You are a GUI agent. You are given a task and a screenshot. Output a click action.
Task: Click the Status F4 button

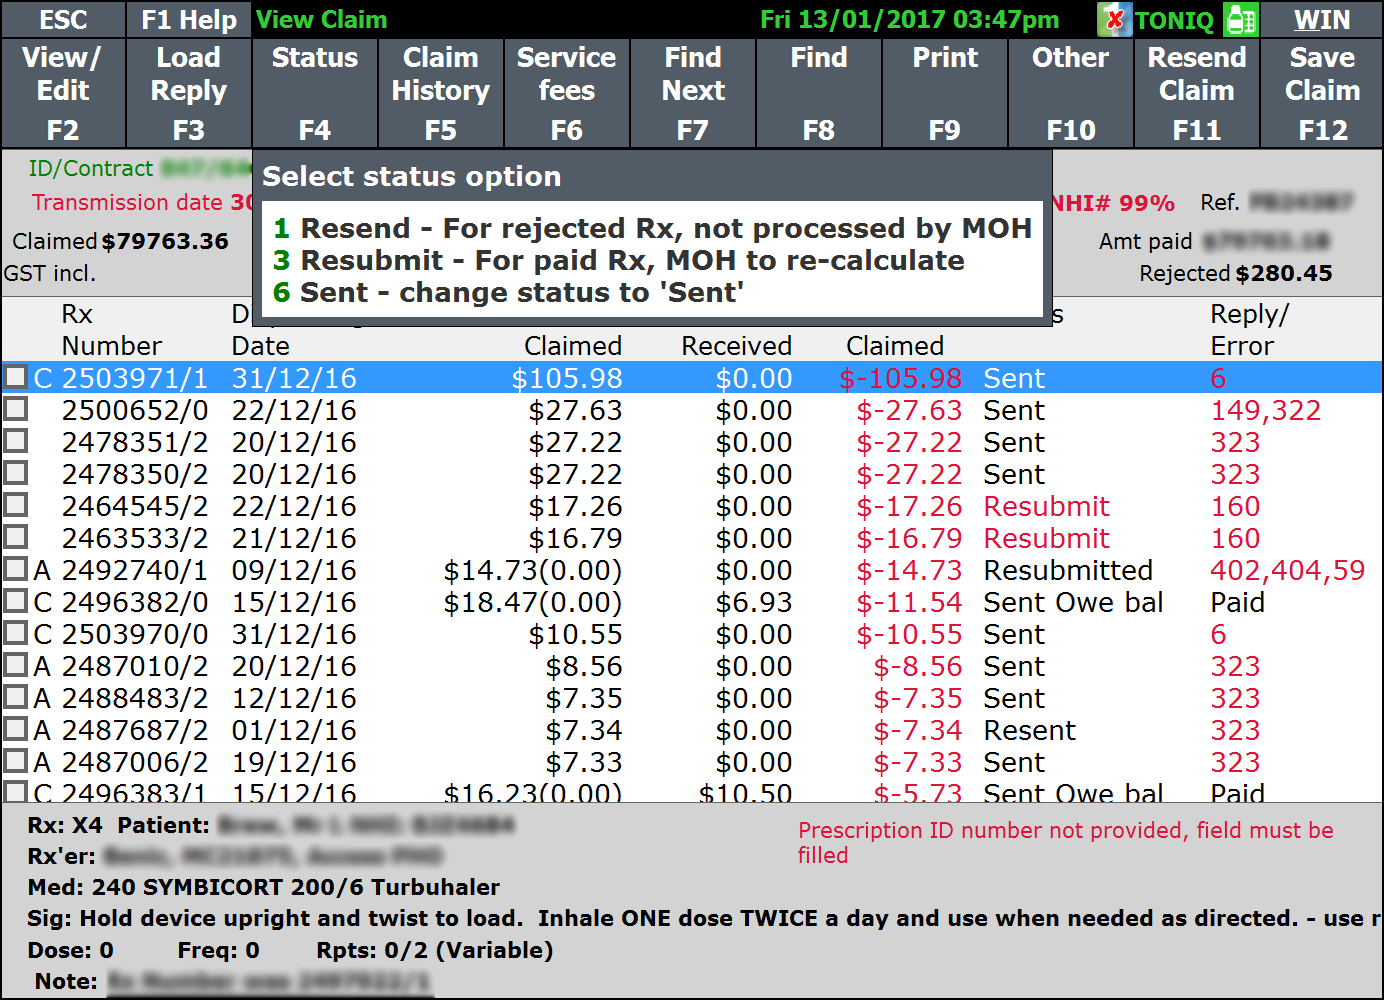(314, 93)
